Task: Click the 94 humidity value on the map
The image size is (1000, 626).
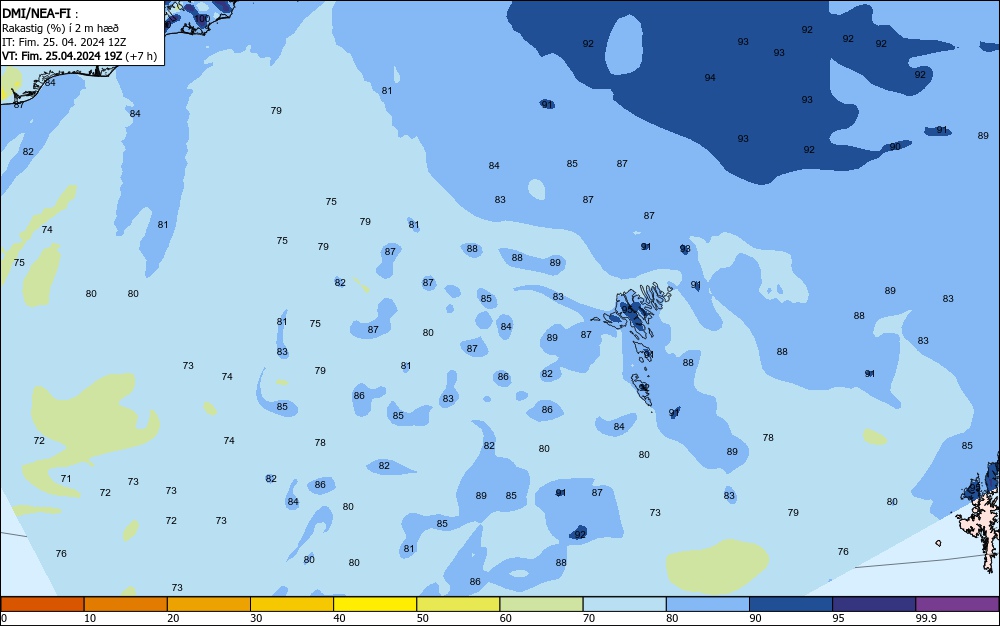Action: pos(710,78)
